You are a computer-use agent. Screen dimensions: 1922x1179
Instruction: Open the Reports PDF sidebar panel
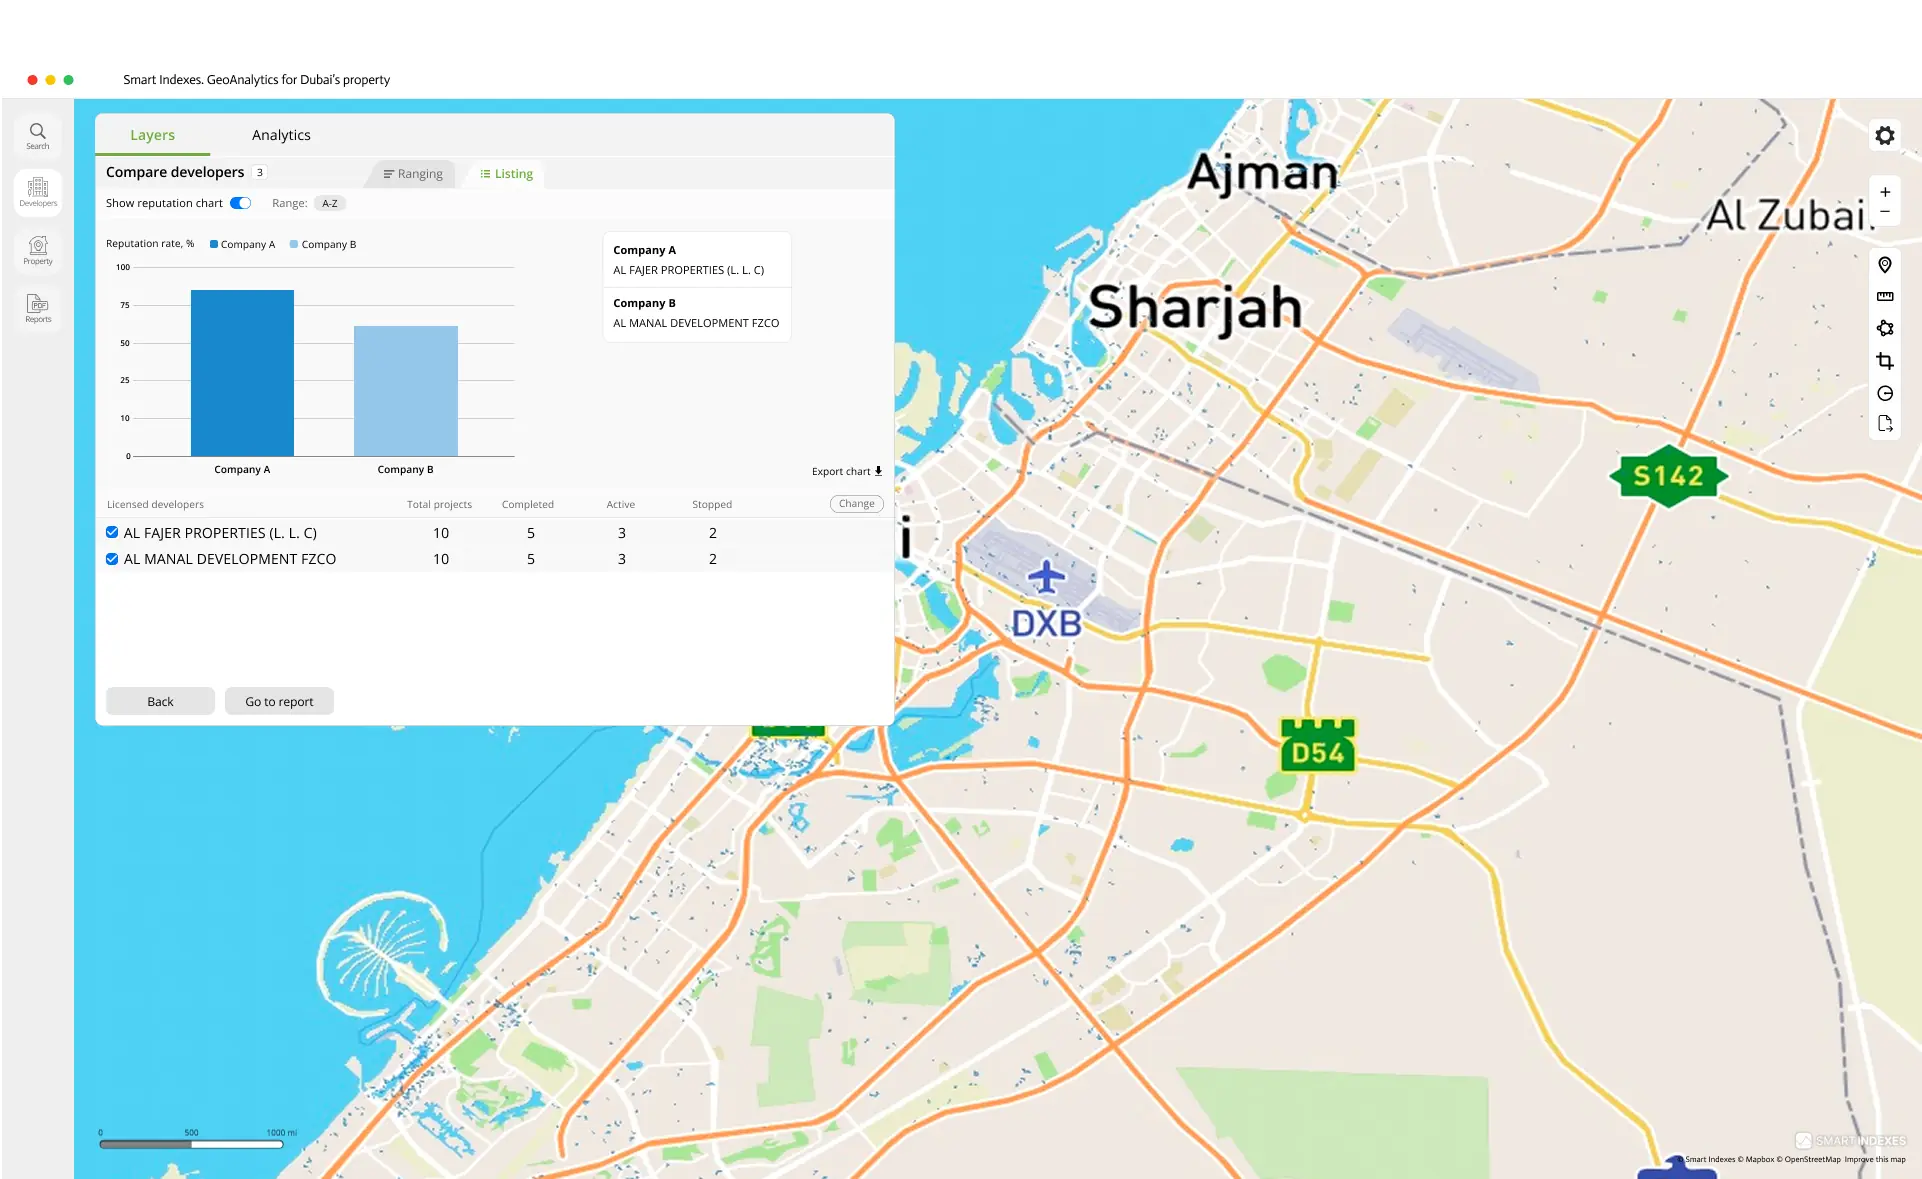(x=38, y=308)
